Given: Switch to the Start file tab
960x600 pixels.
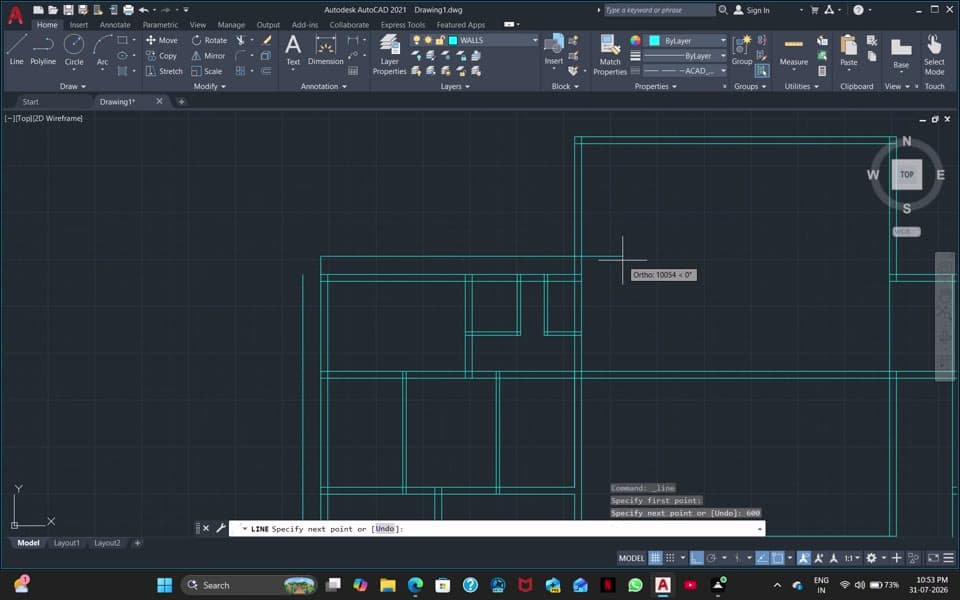Looking at the screenshot, I should (x=31, y=102).
